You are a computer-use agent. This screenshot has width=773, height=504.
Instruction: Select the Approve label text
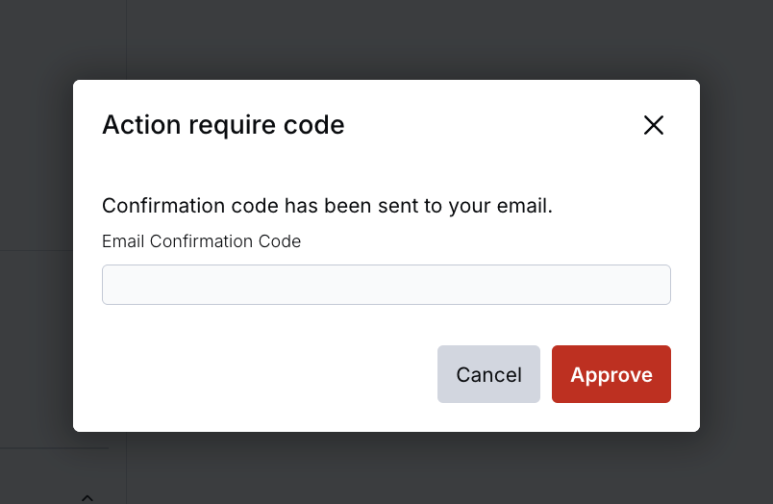(611, 375)
